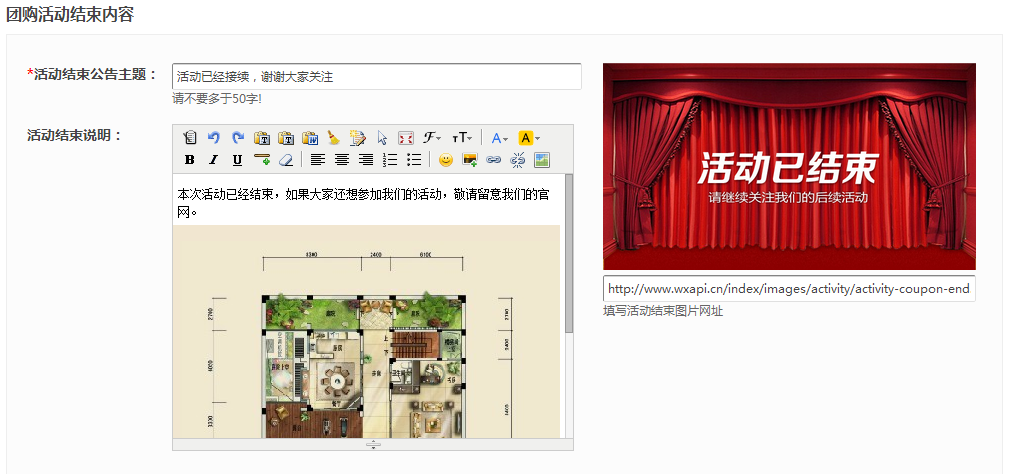Open the yellow background highlight color picker

click(x=529, y=138)
